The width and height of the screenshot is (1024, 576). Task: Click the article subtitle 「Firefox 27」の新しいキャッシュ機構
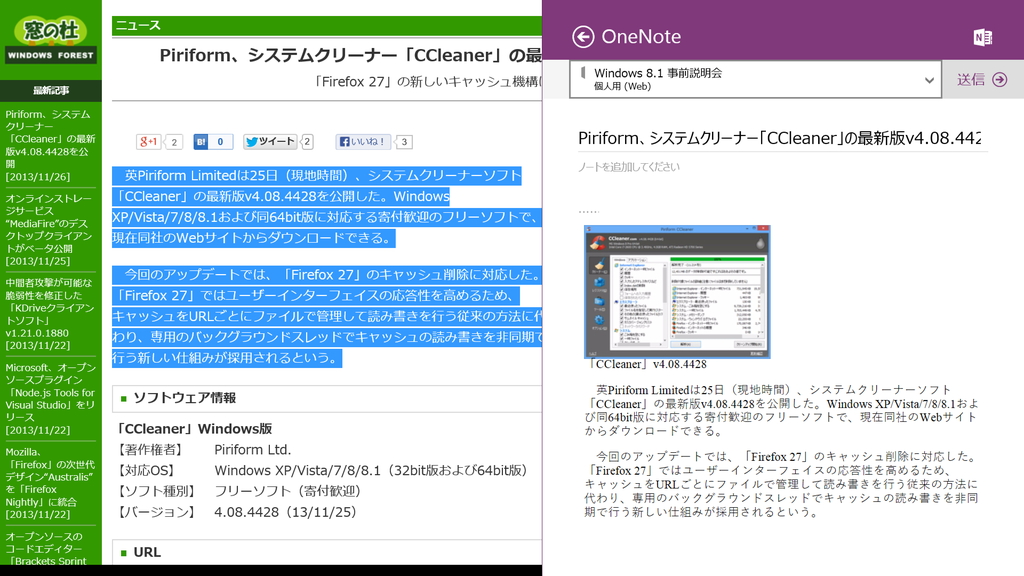427,82
